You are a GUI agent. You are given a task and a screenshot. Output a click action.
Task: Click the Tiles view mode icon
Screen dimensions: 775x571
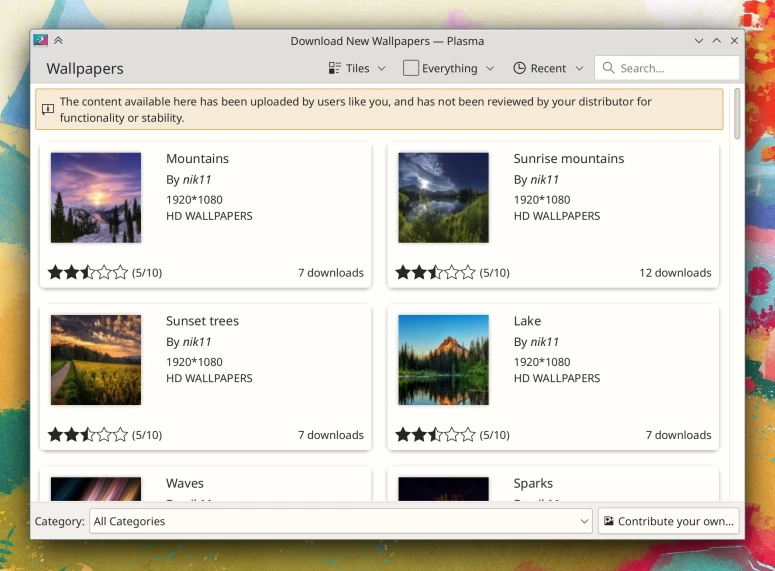(x=335, y=68)
